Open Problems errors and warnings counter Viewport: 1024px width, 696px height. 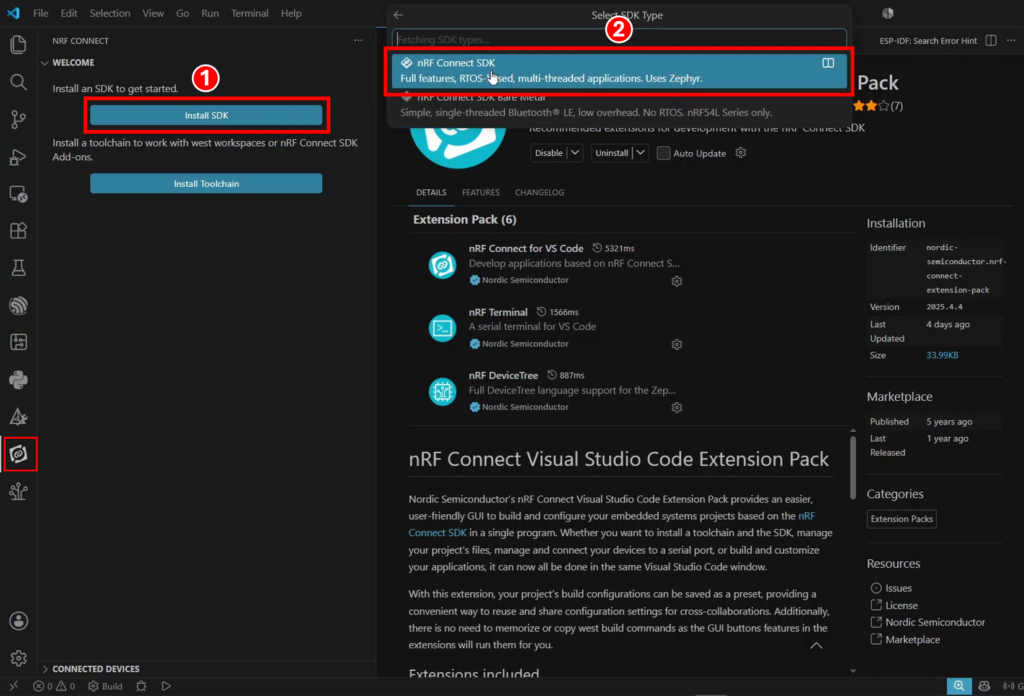click(x=54, y=686)
